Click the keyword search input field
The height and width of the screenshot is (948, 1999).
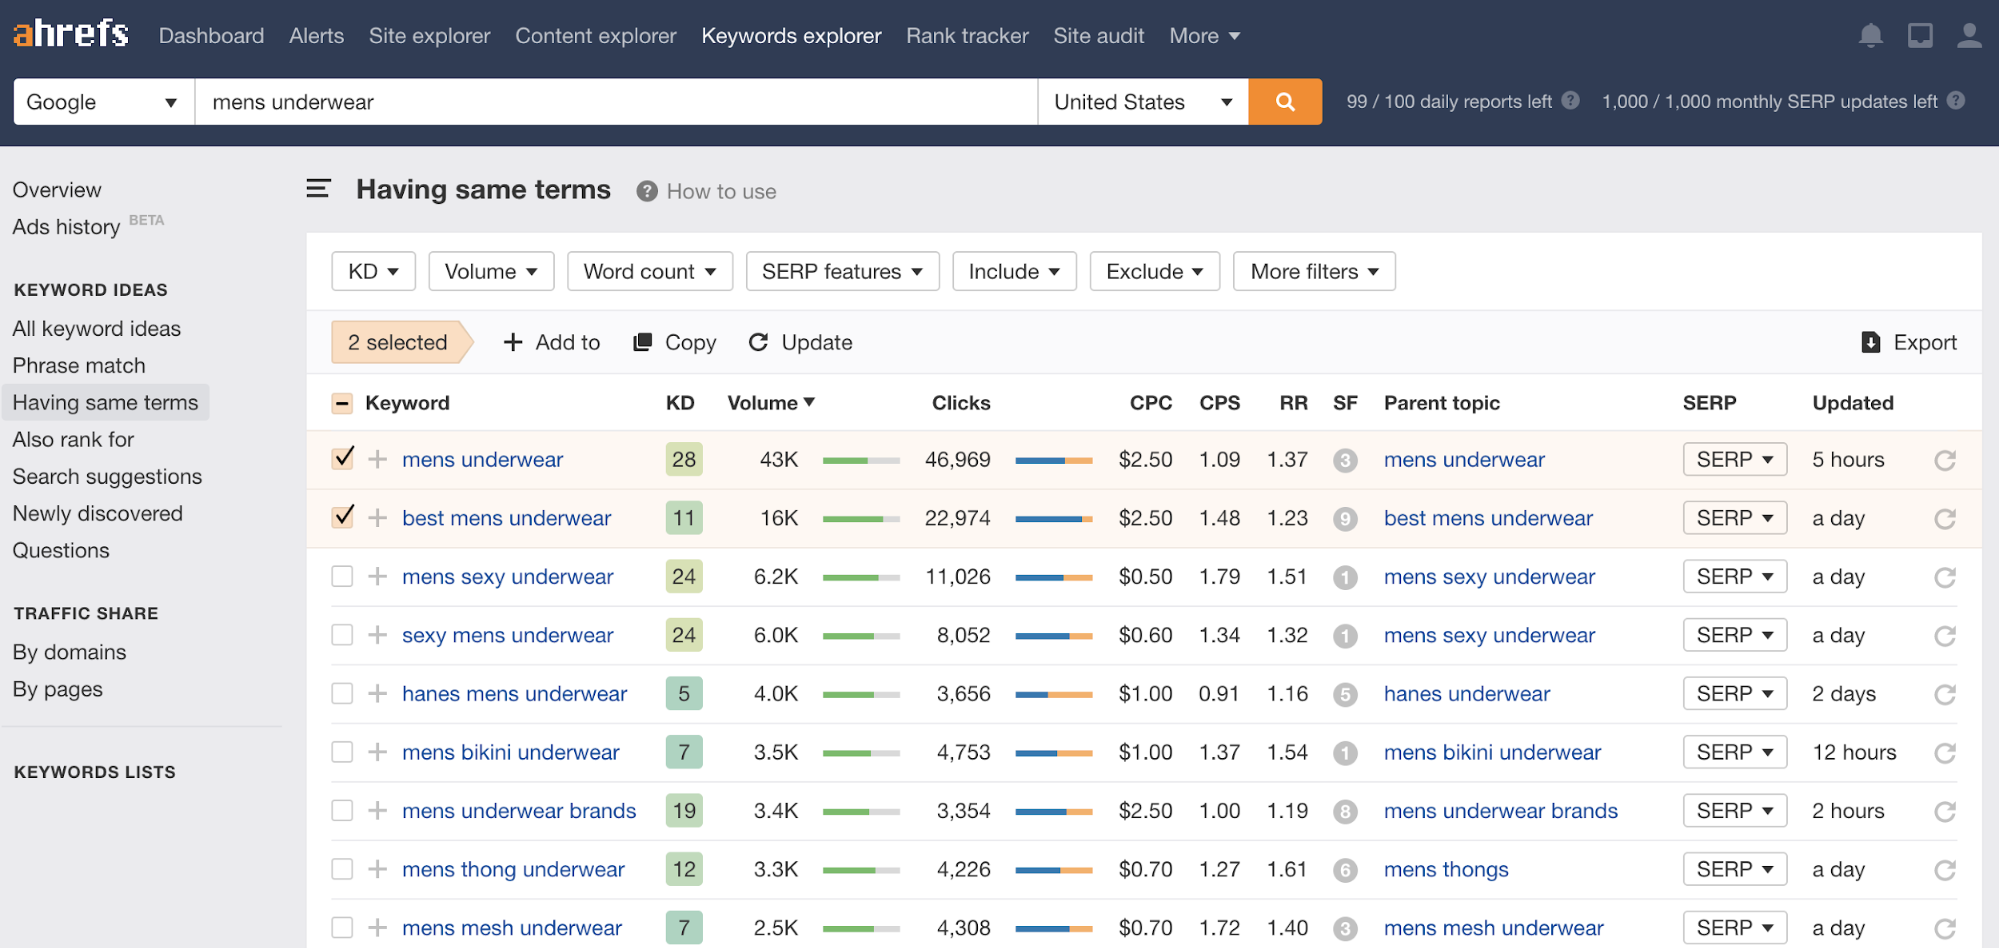coord(615,102)
